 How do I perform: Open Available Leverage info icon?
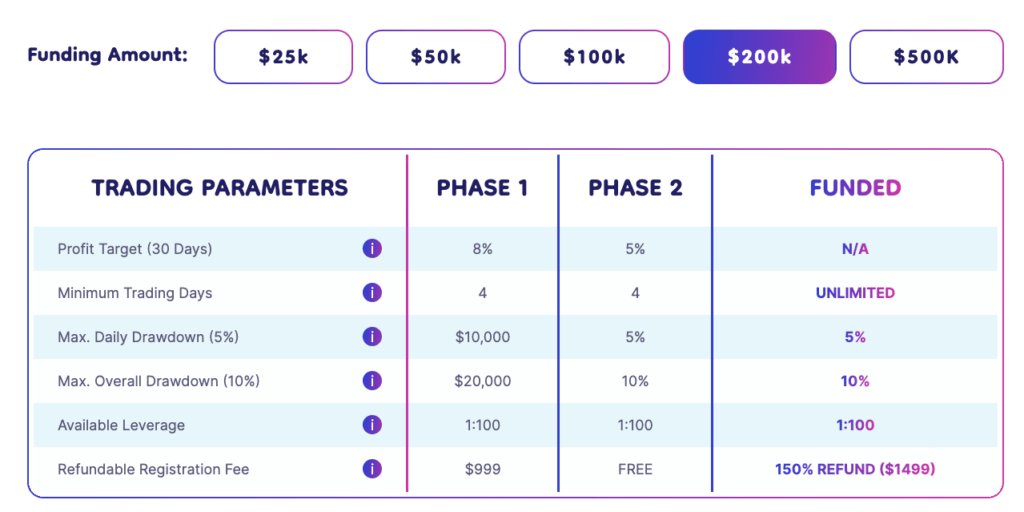(372, 425)
